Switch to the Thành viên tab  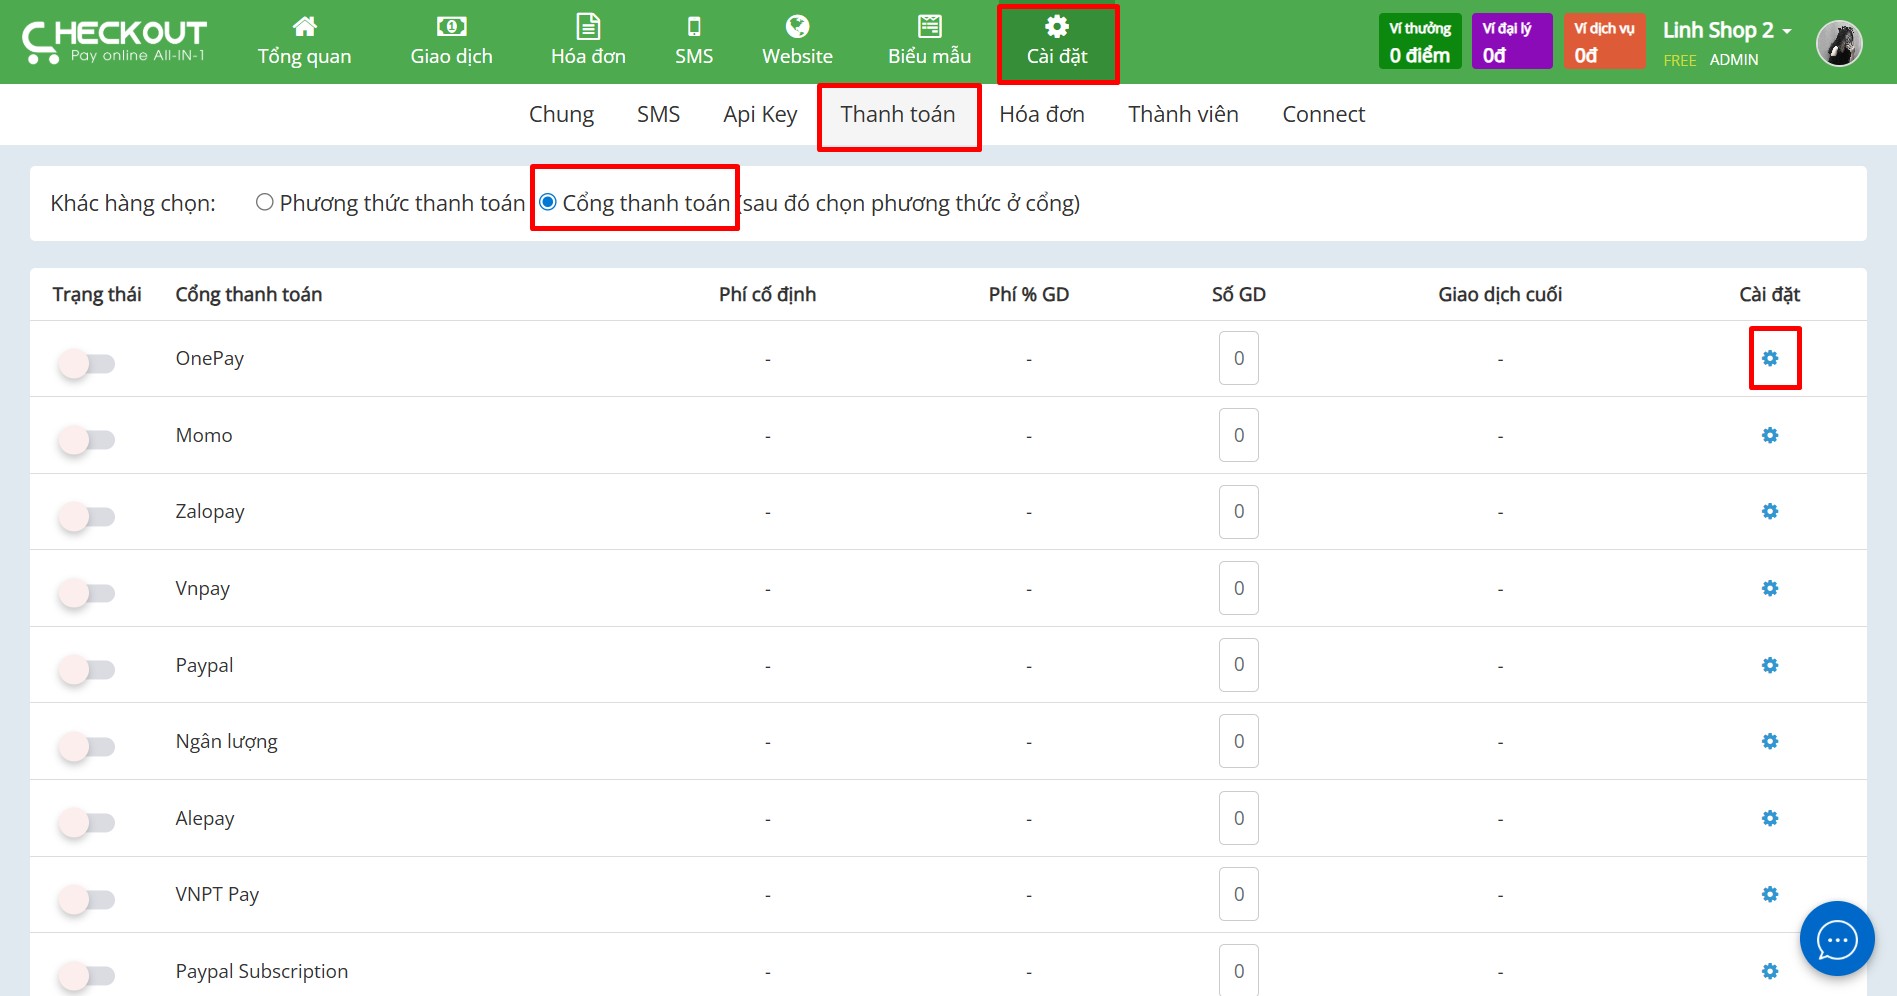(x=1183, y=114)
